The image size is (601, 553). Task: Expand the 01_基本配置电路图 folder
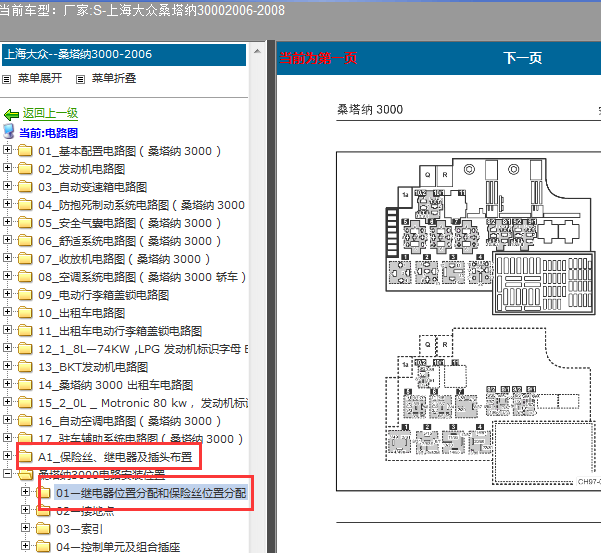click(7, 149)
